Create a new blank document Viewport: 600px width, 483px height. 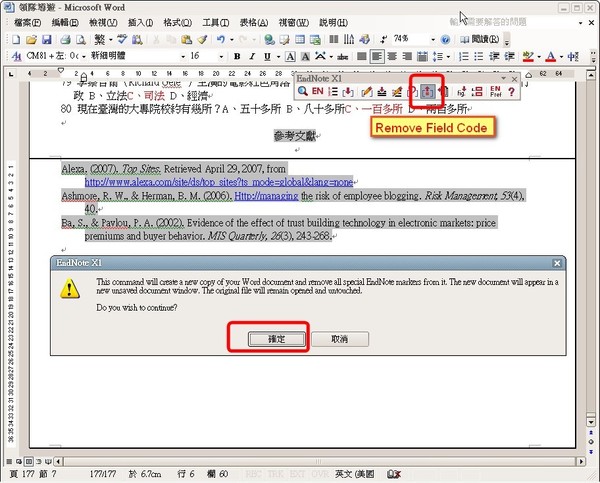[x=16, y=39]
